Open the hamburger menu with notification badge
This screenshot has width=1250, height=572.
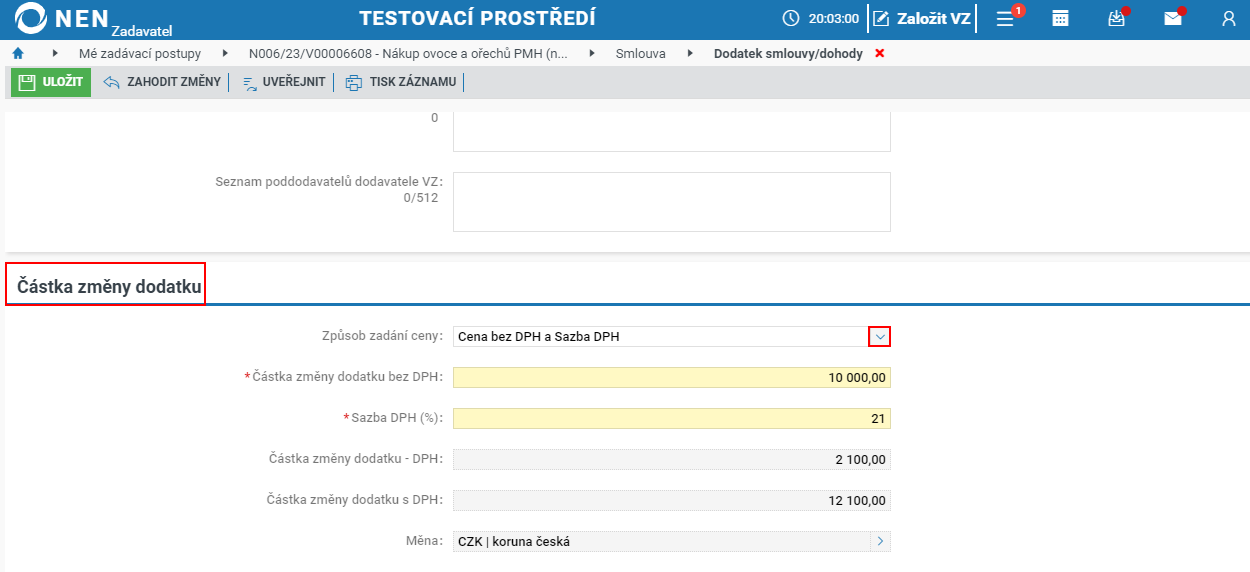1006,18
